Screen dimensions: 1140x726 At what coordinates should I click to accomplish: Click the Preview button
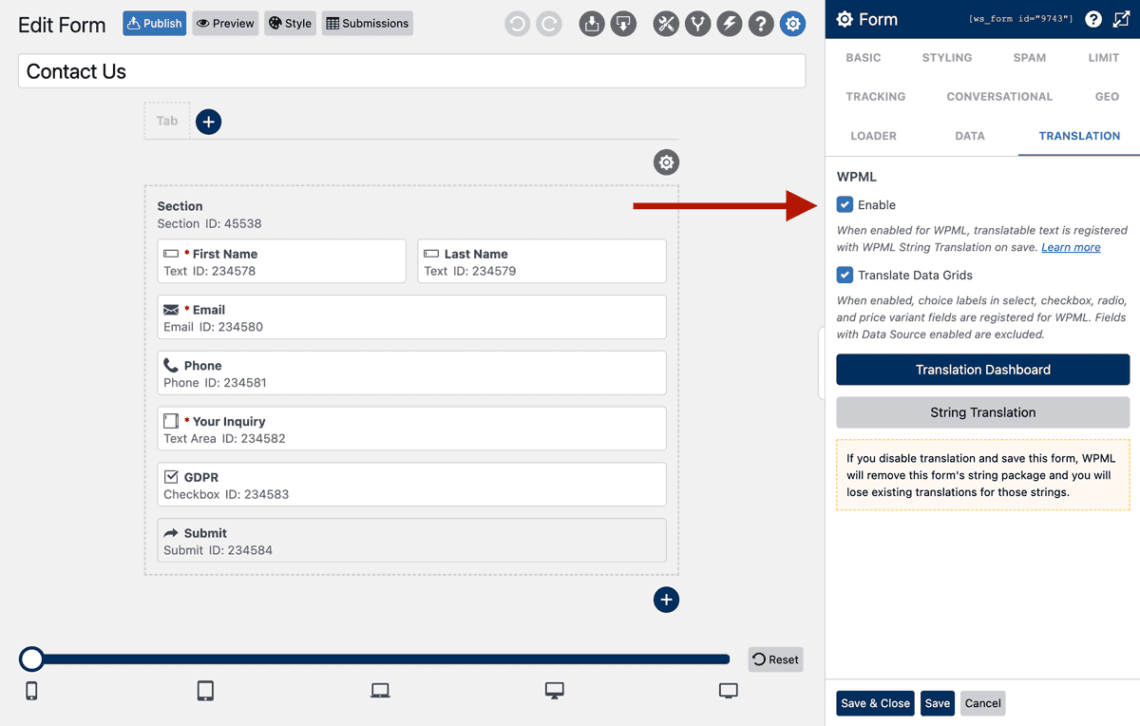click(225, 23)
